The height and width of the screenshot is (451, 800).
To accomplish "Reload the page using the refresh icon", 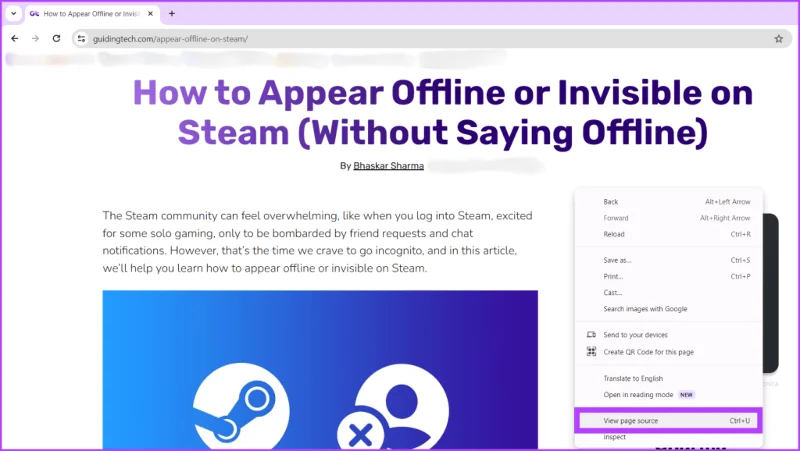I will (57, 38).
